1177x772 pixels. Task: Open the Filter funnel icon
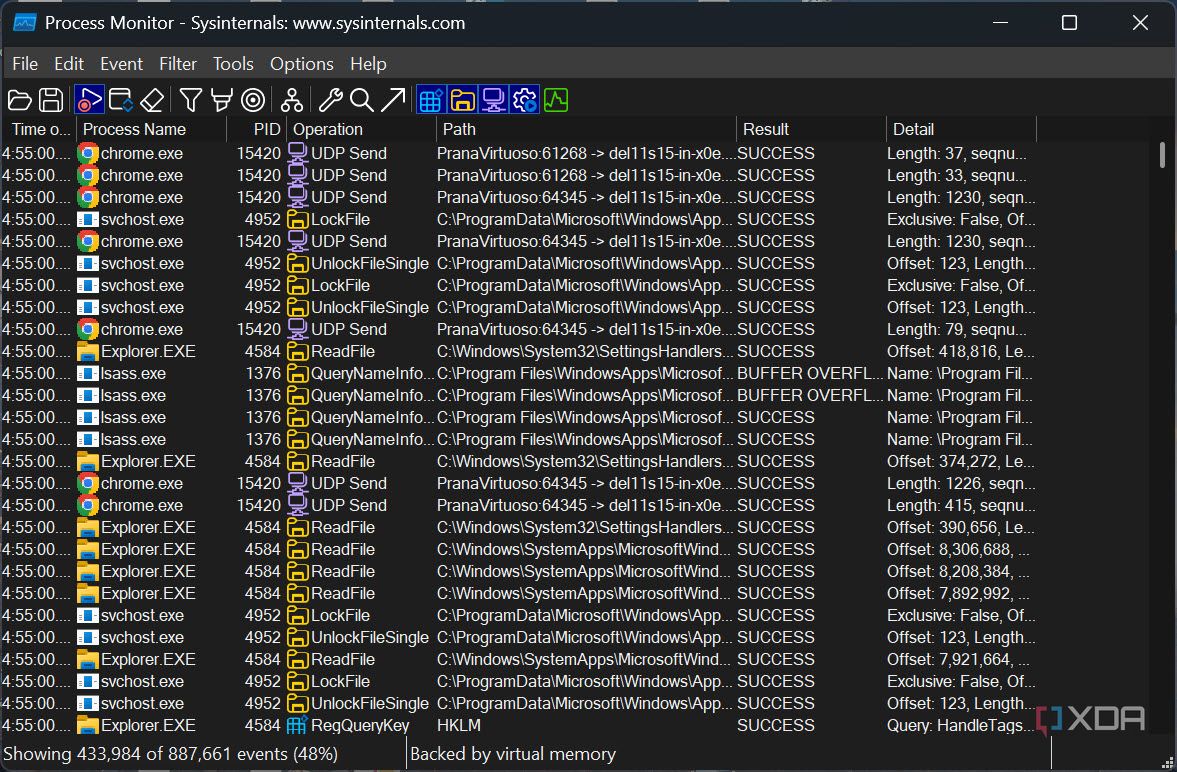click(190, 100)
